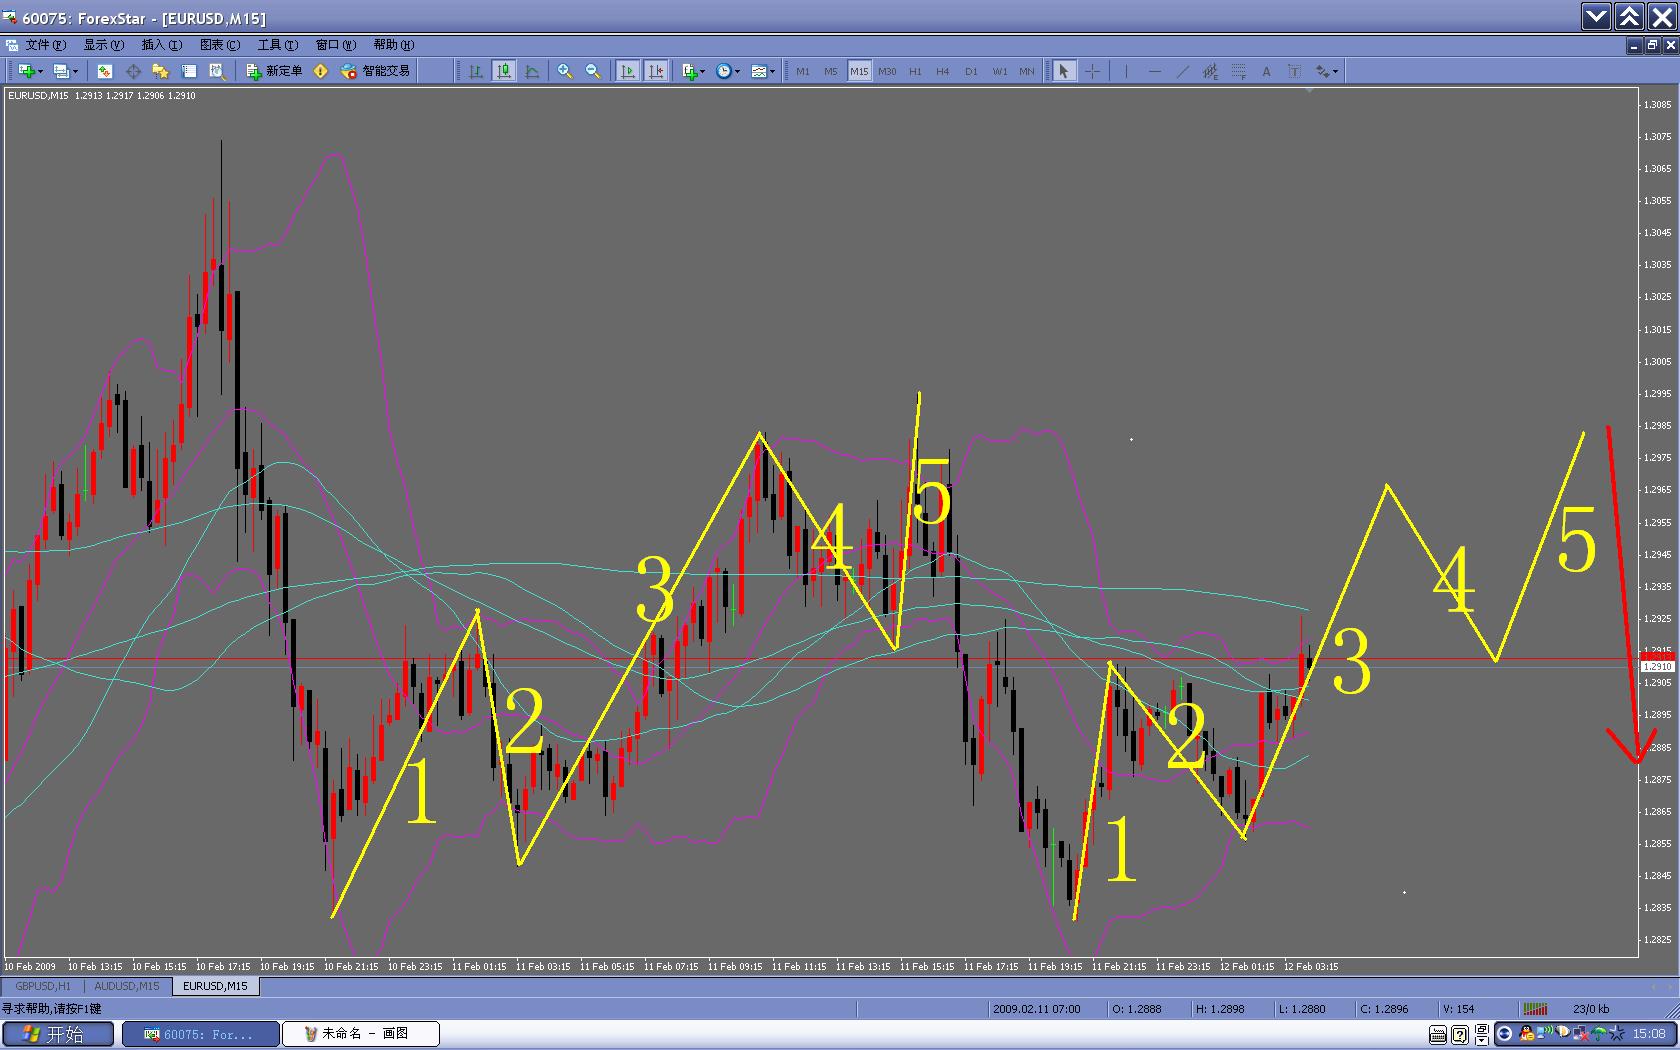Switch to the ForexStar taskbar window
This screenshot has width=1680, height=1050.
pos(200,1034)
